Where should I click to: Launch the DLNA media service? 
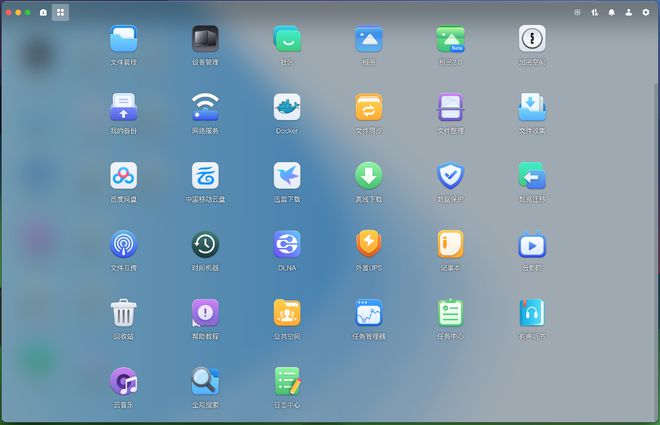(x=287, y=245)
